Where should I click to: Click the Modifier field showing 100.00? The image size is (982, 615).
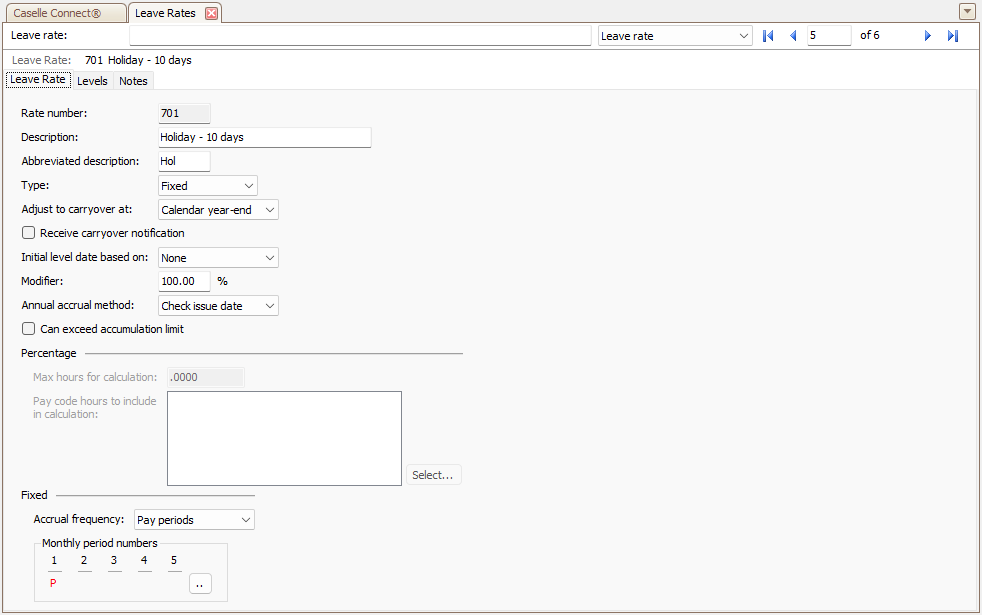coord(184,282)
